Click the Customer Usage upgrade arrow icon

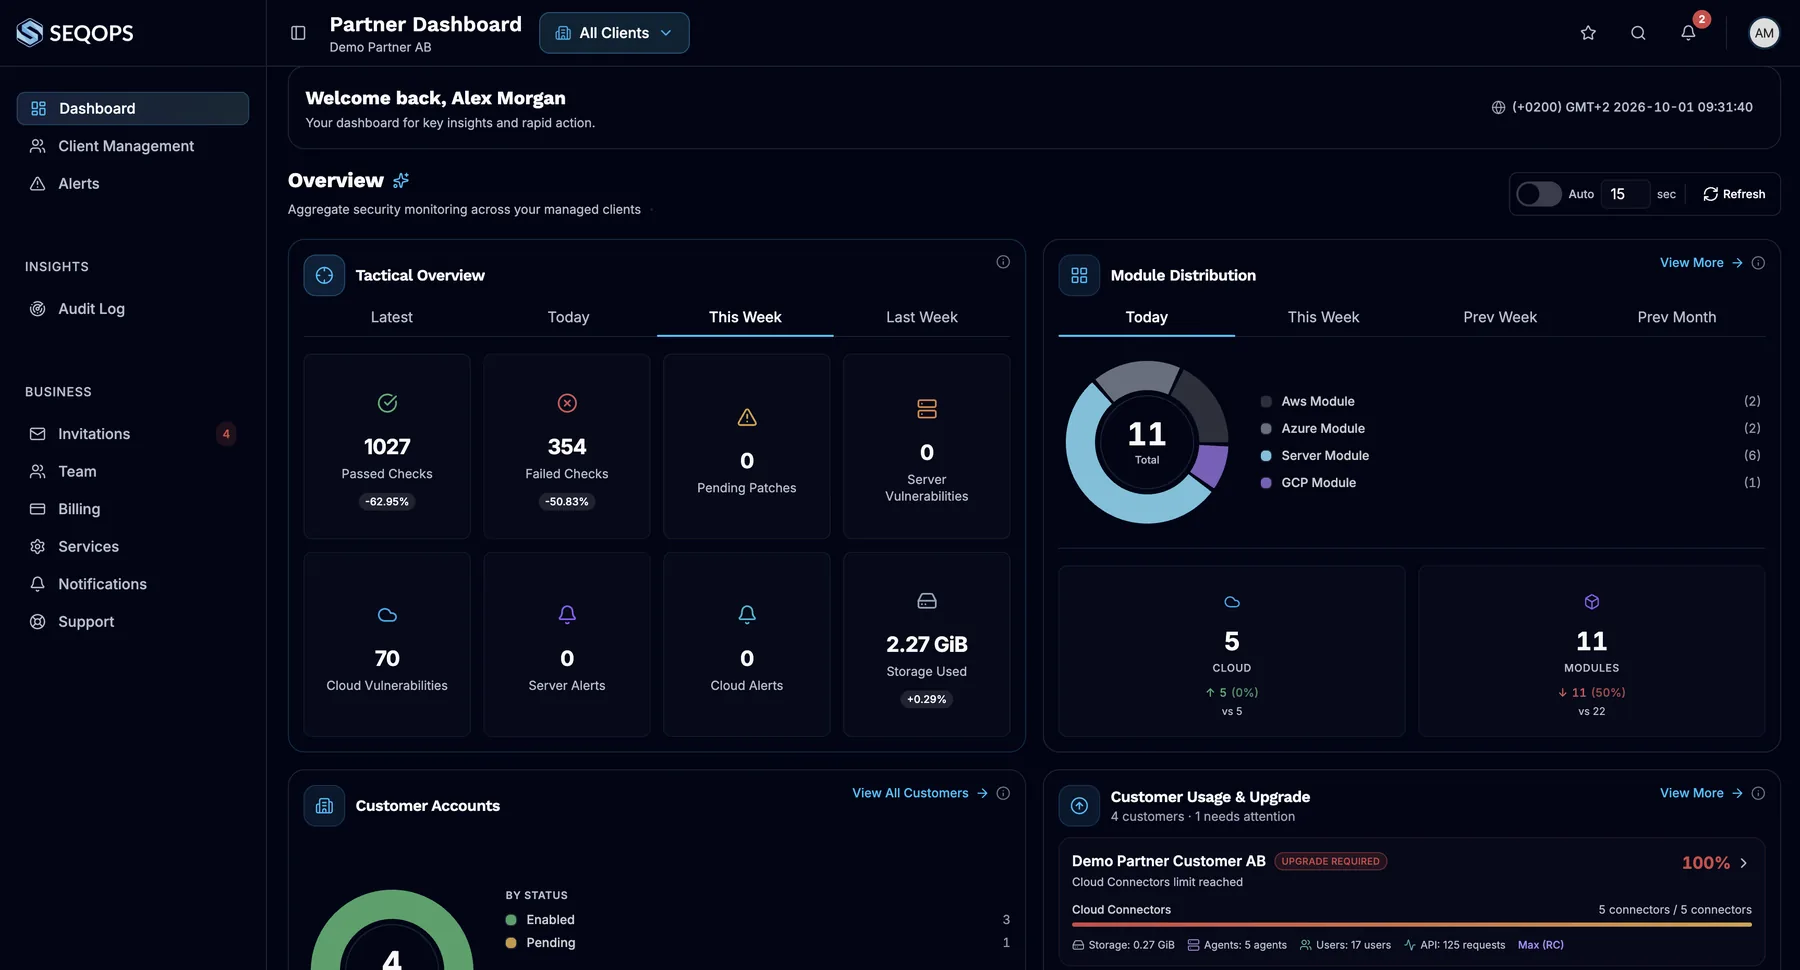[1079, 806]
